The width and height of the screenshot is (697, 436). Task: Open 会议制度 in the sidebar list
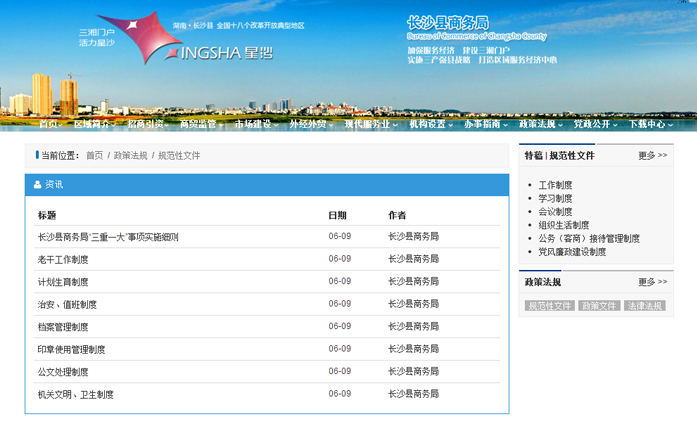point(555,212)
